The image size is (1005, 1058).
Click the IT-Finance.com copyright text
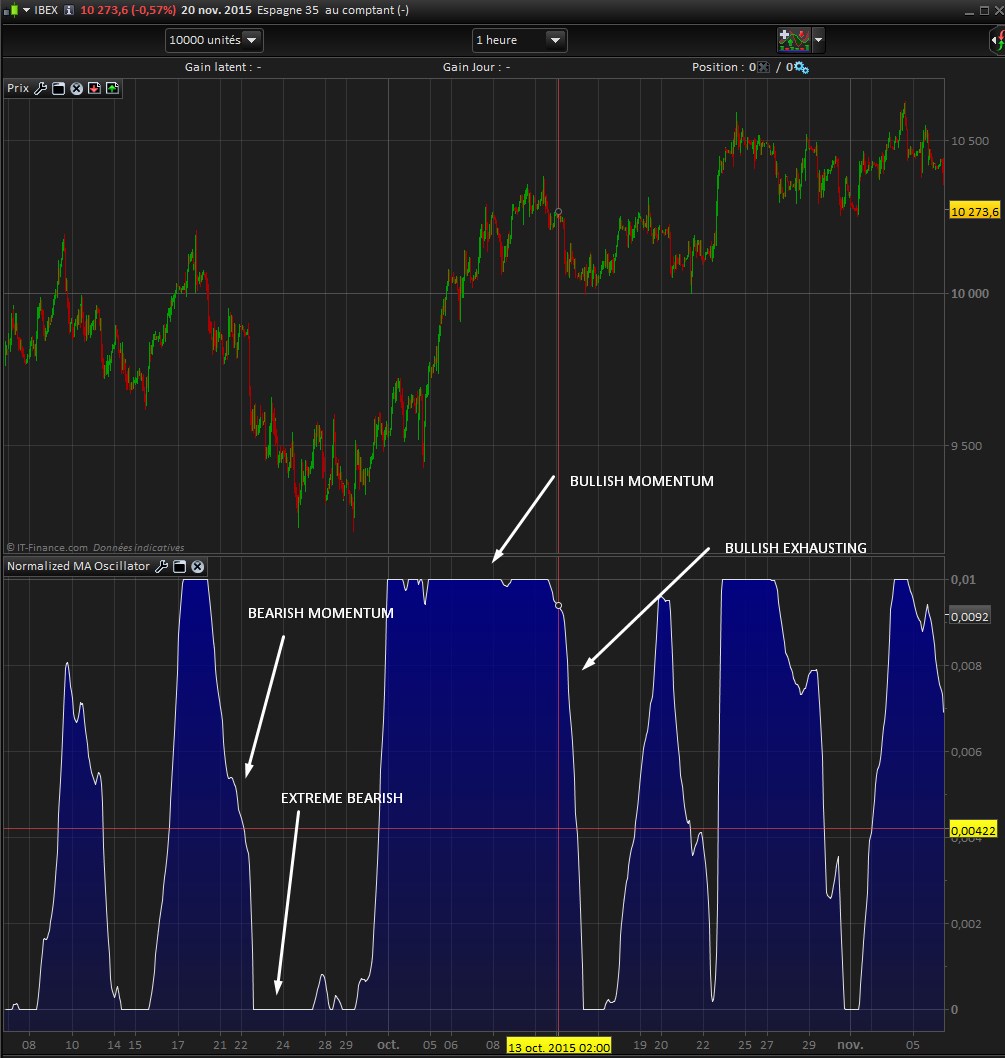click(x=47, y=548)
